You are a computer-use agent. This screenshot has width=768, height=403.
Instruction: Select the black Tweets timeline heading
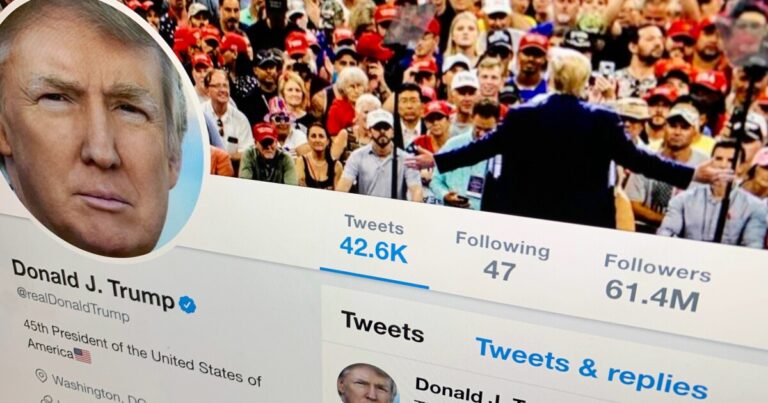[383, 325]
